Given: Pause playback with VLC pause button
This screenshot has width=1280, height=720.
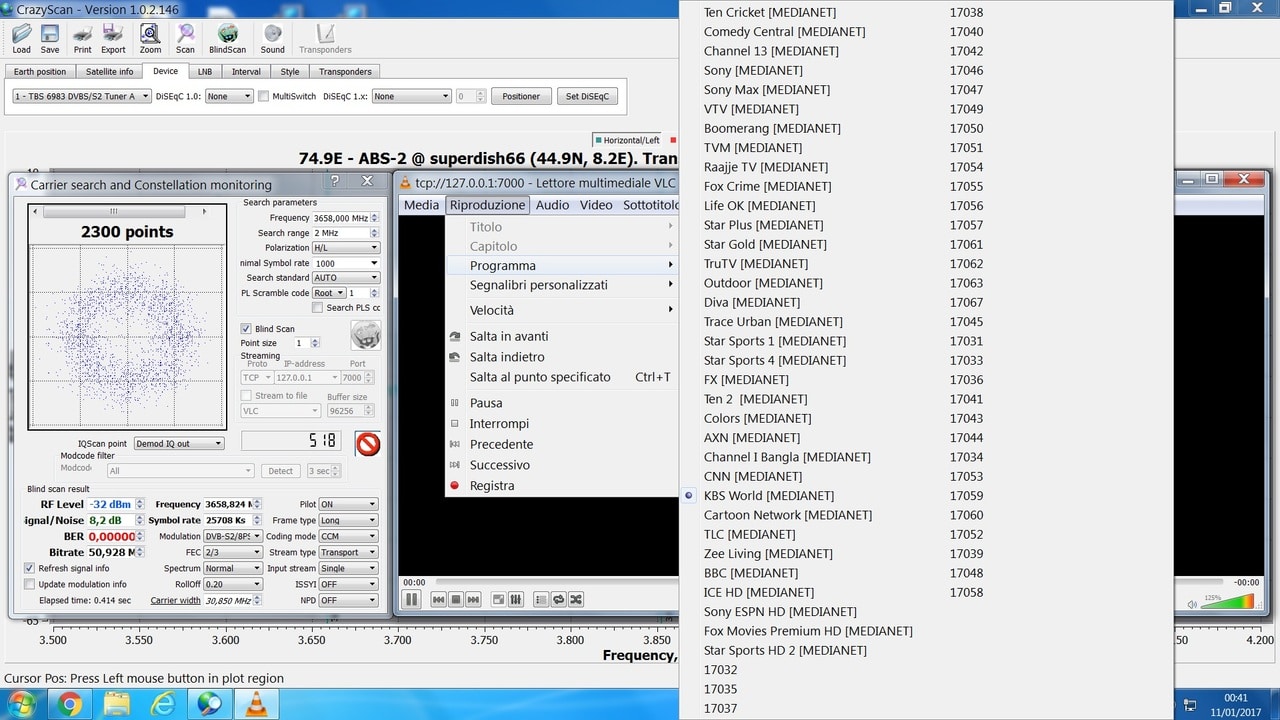Looking at the screenshot, I should (x=411, y=599).
